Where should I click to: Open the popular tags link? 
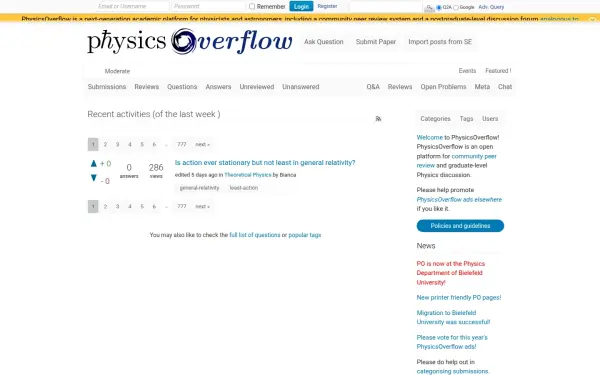[x=305, y=235]
